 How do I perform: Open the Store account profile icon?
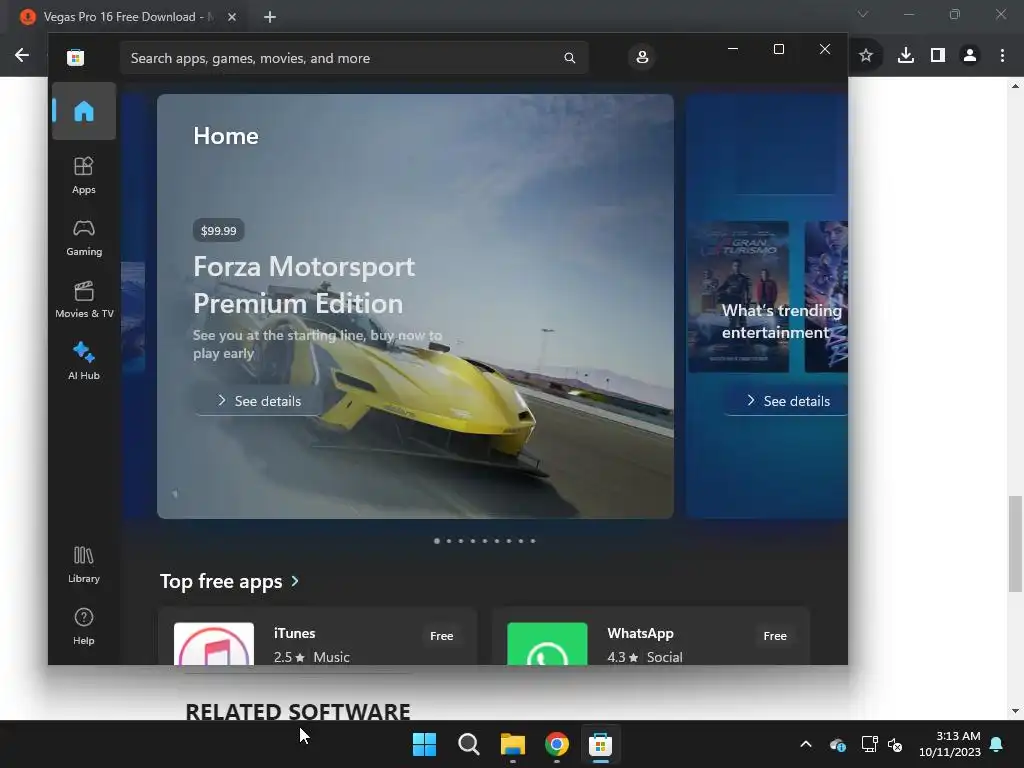[642, 57]
